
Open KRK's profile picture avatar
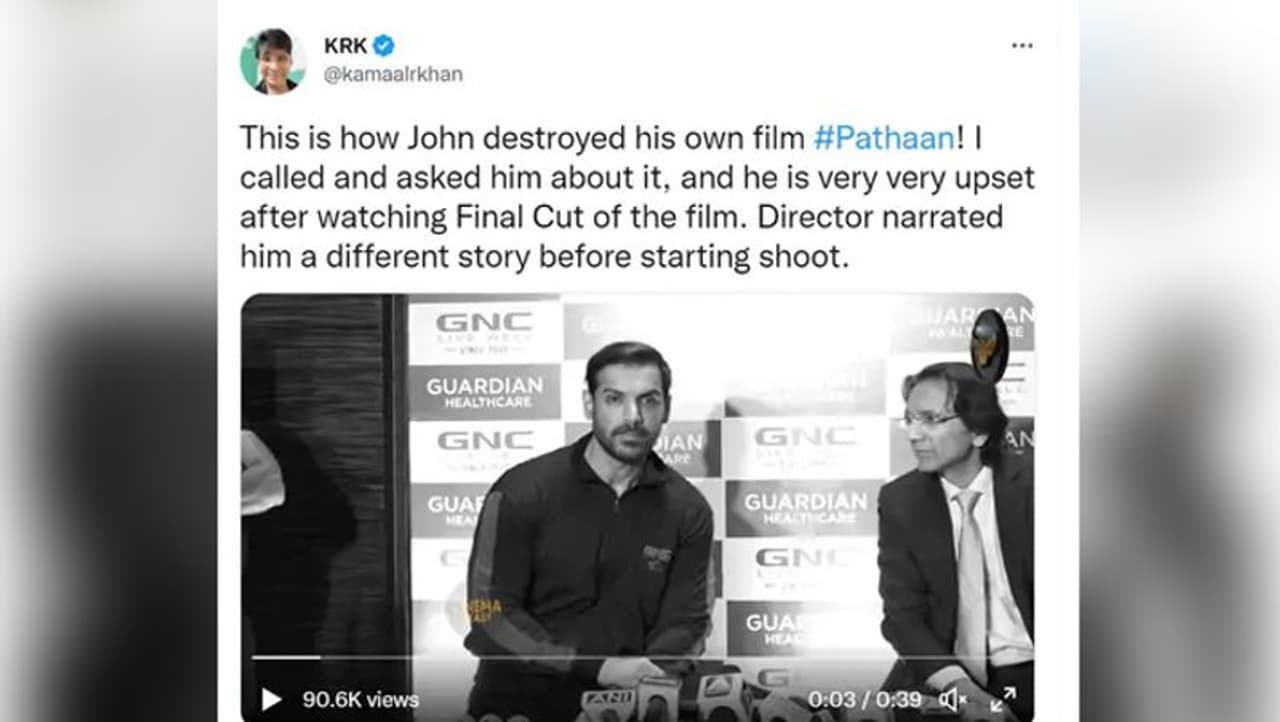click(x=272, y=60)
